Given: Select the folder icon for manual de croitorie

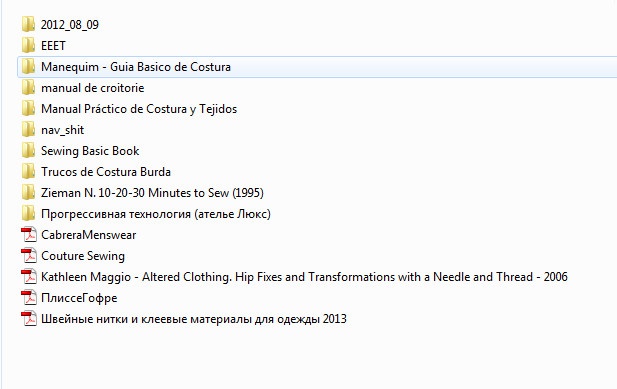Looking at the screenshot, I should coord(28,88).
